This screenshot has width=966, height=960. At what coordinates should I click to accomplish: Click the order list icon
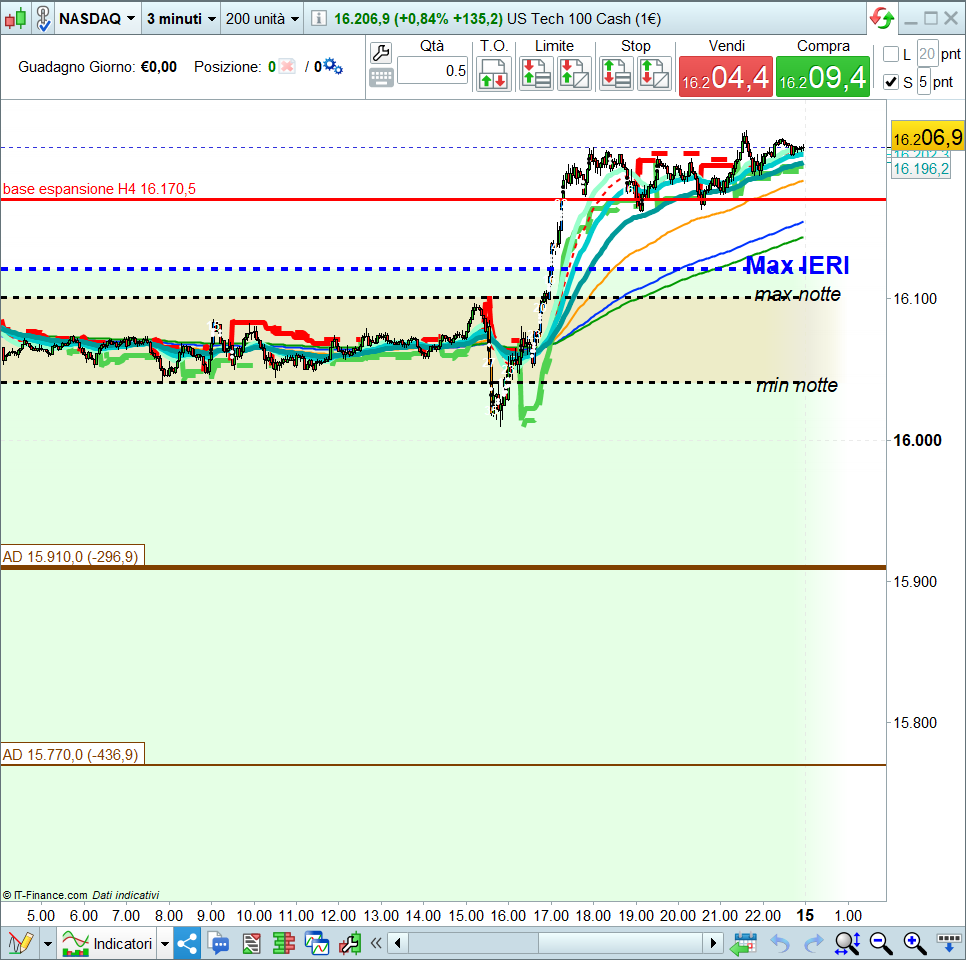pos(251,943)
